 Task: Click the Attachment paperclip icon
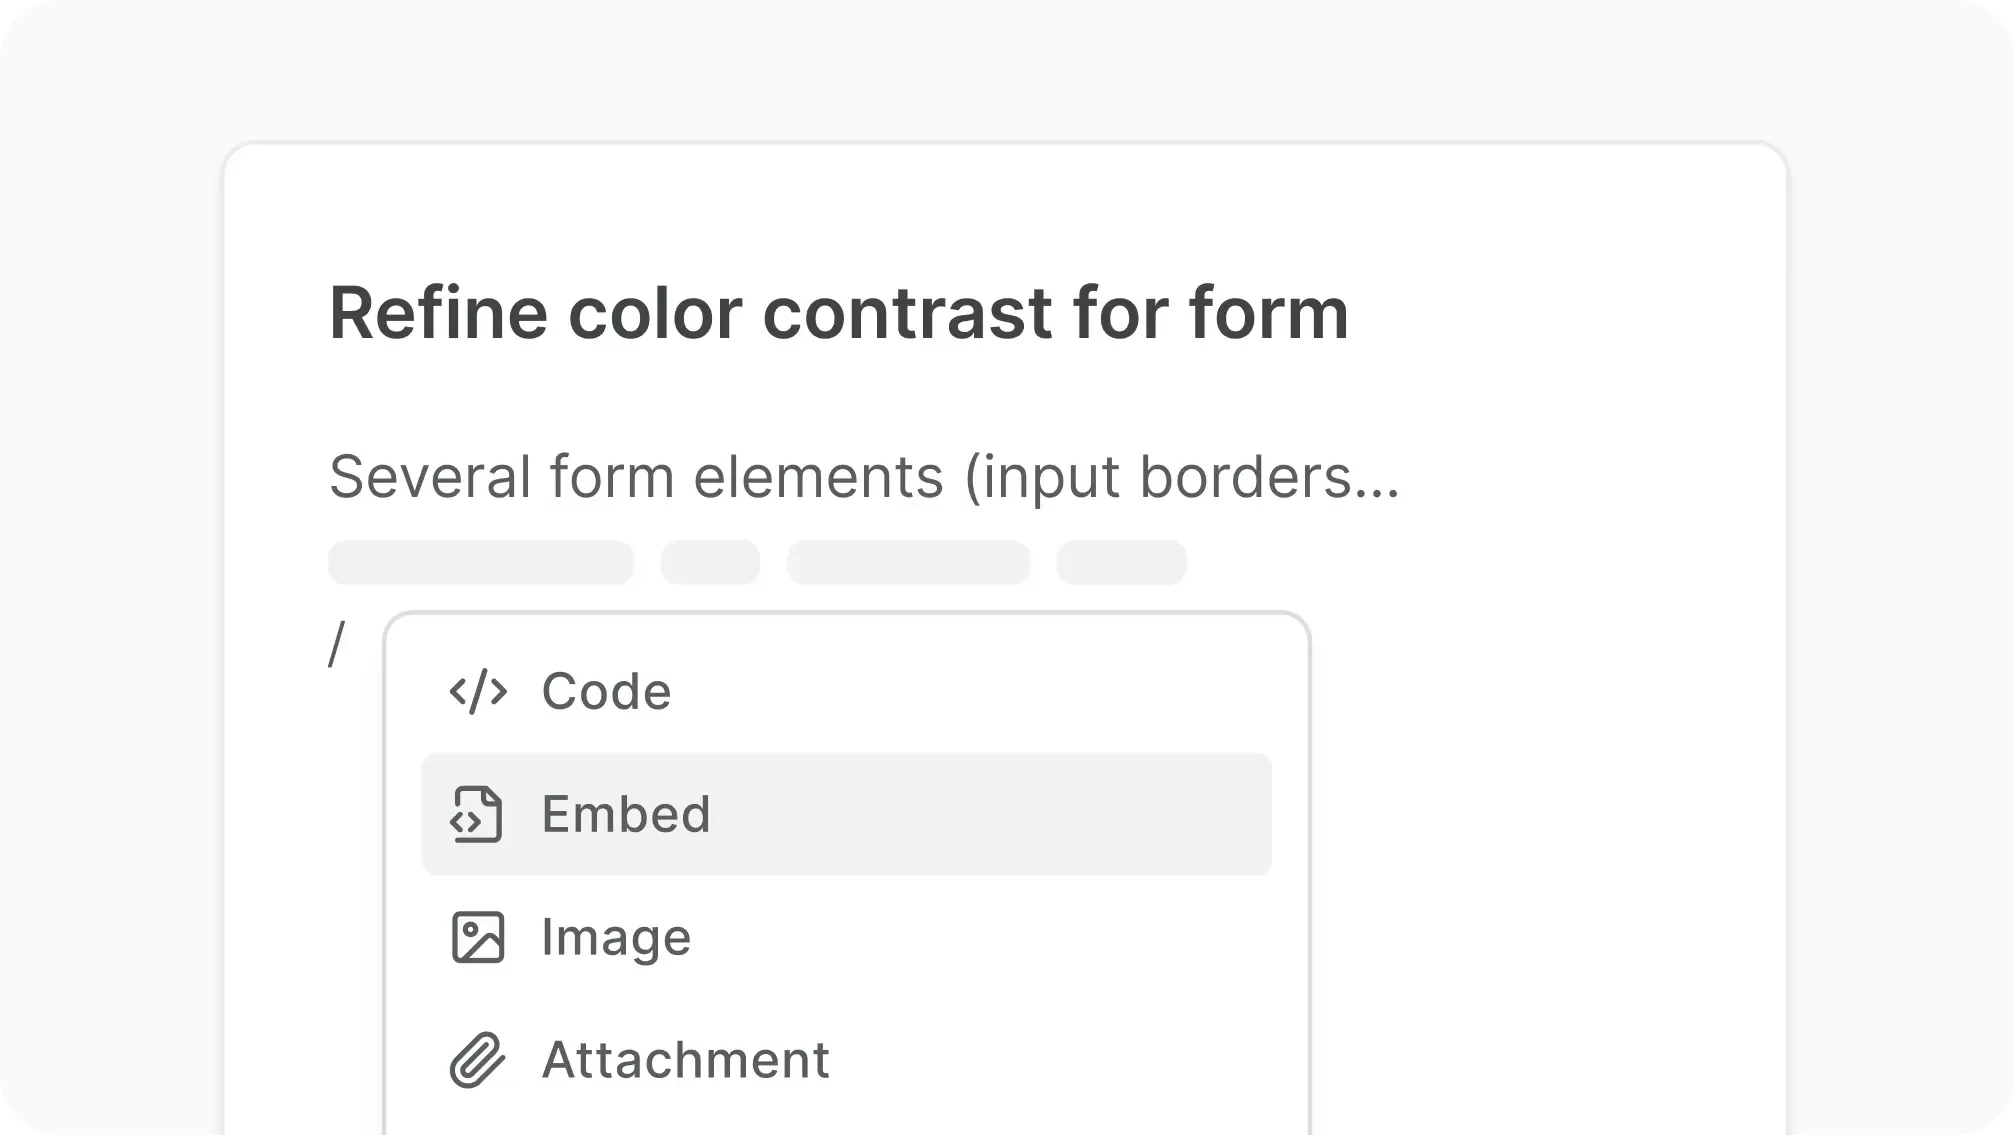pyautogui.click(x=477, y=1060)
